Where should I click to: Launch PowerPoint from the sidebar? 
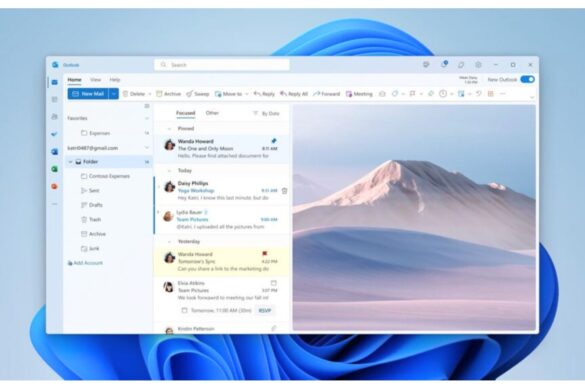tap(54, 186)
